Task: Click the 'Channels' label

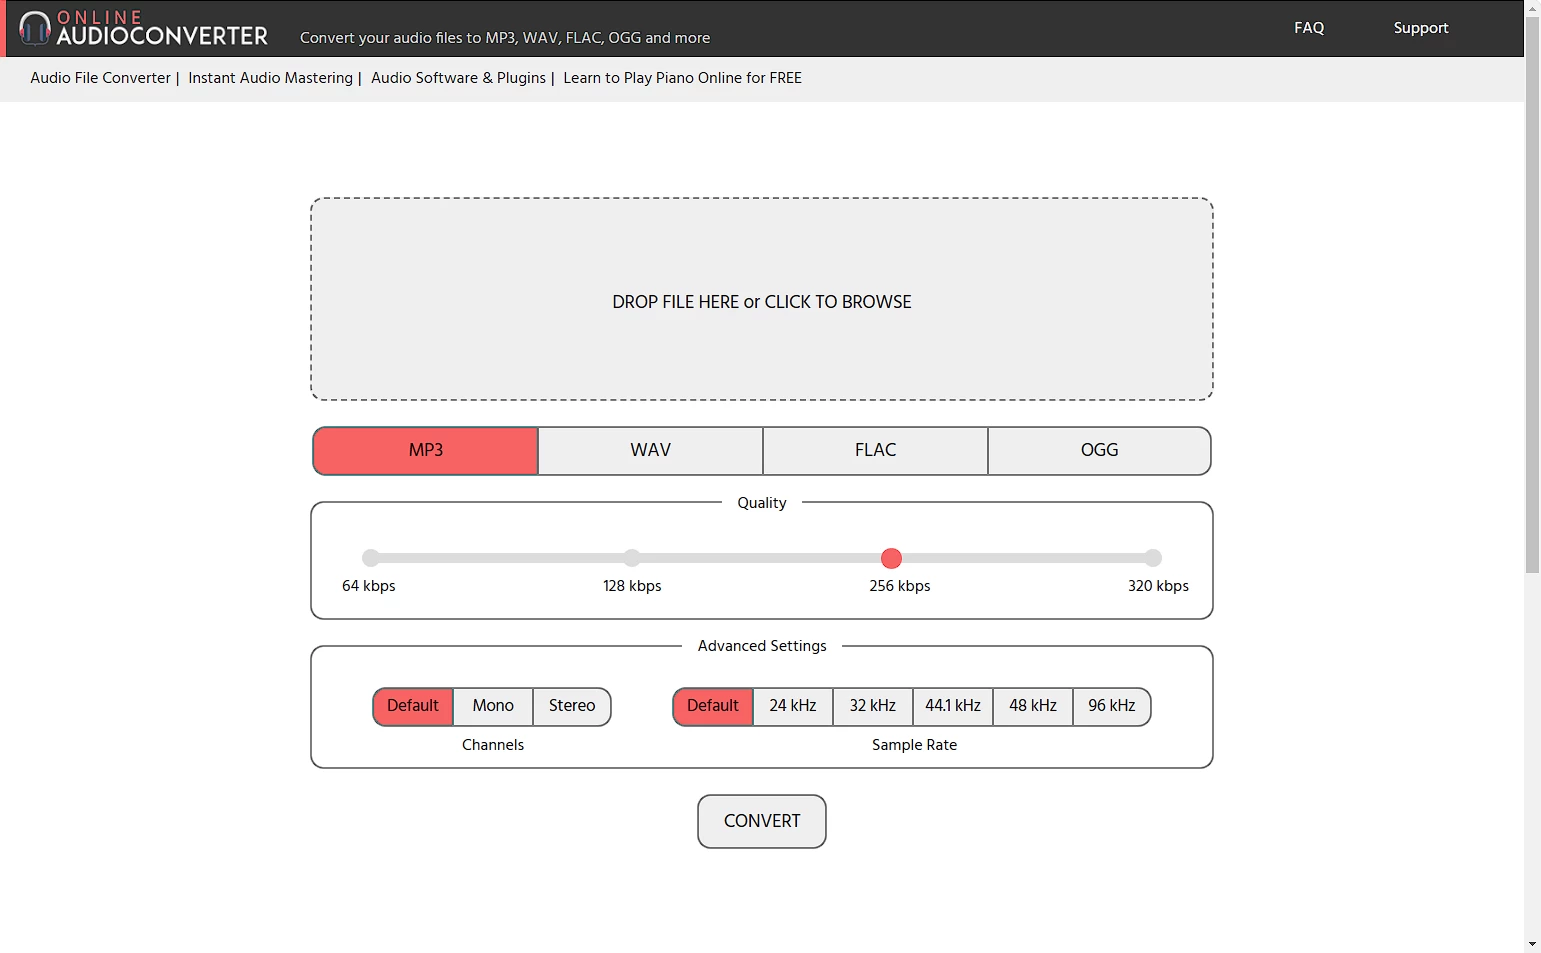Action: click(493, 745)
